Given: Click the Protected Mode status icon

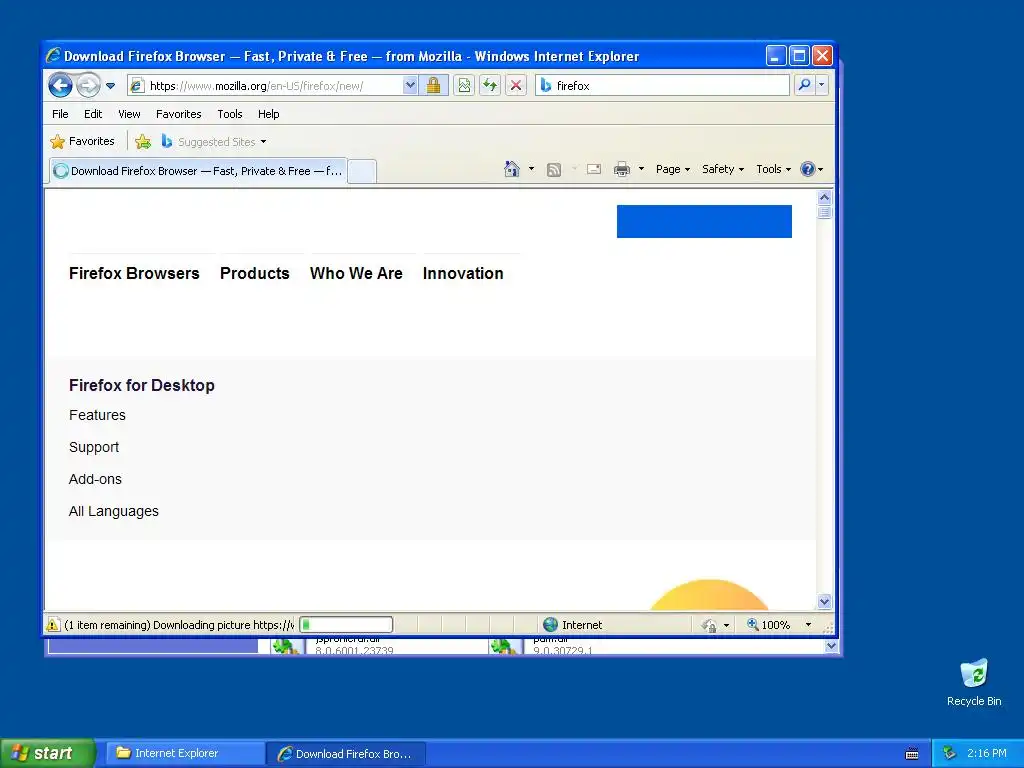Looking at the screenshot, I should 709,626.
